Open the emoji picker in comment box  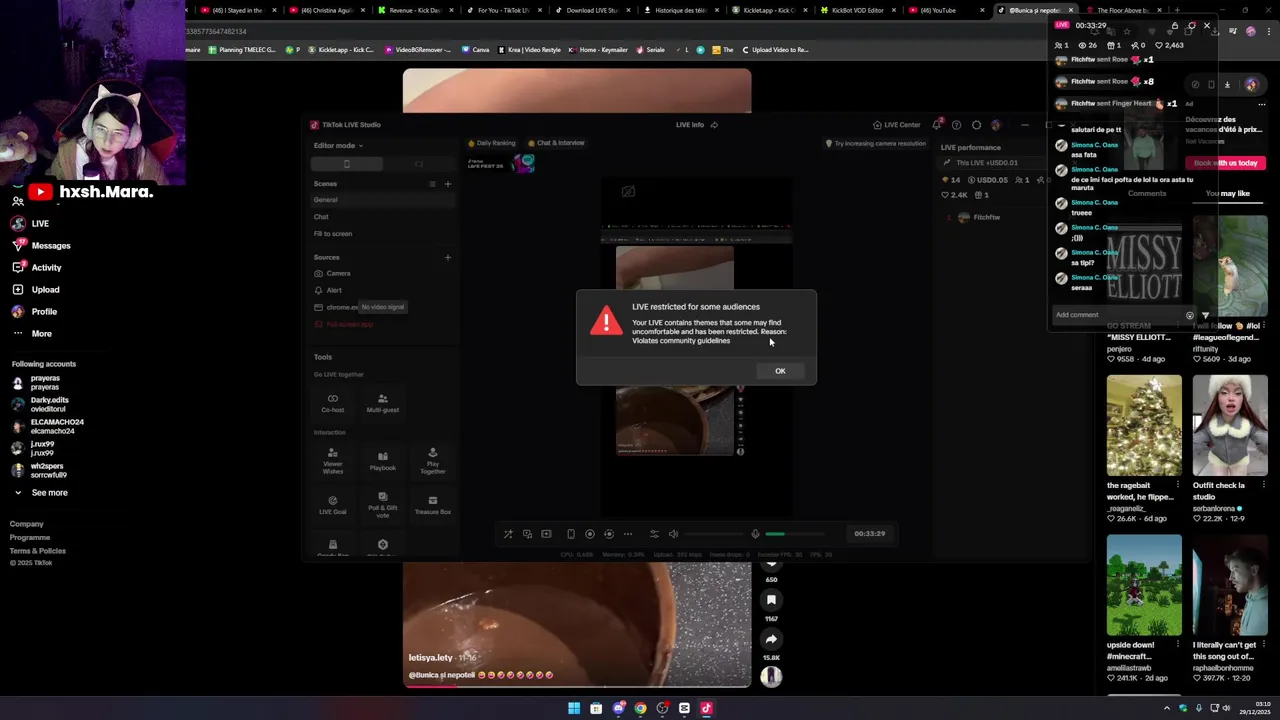(x=1189, y=315)
